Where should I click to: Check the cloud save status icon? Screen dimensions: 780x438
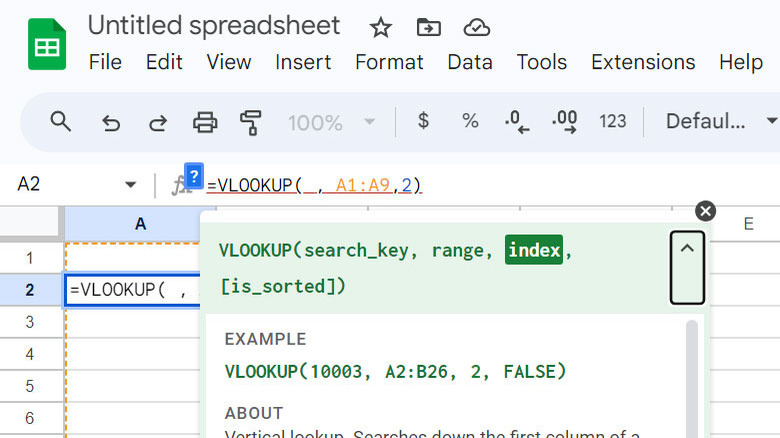pos(477,27)
